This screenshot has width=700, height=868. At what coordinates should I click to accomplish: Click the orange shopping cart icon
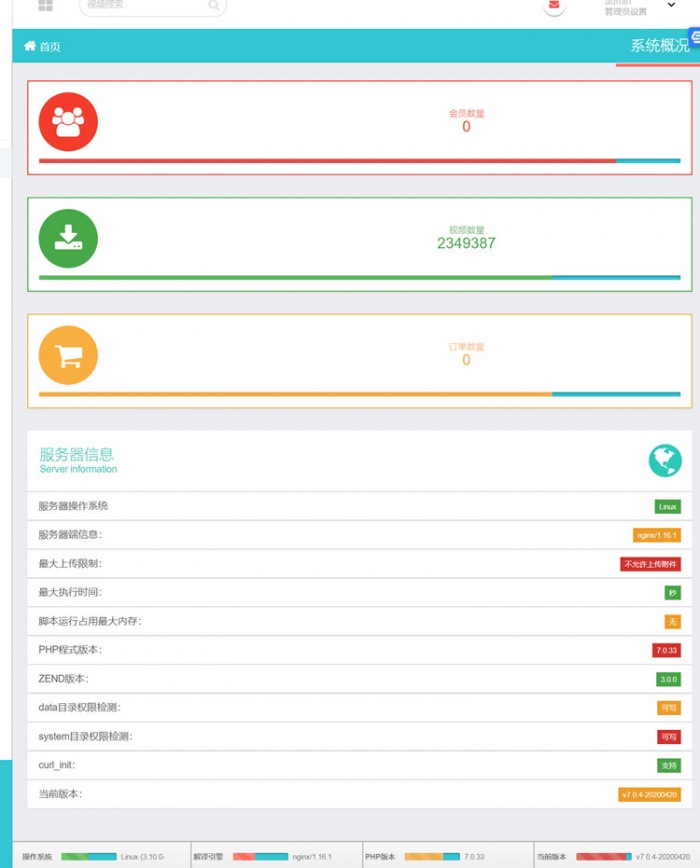coord(68,355)
